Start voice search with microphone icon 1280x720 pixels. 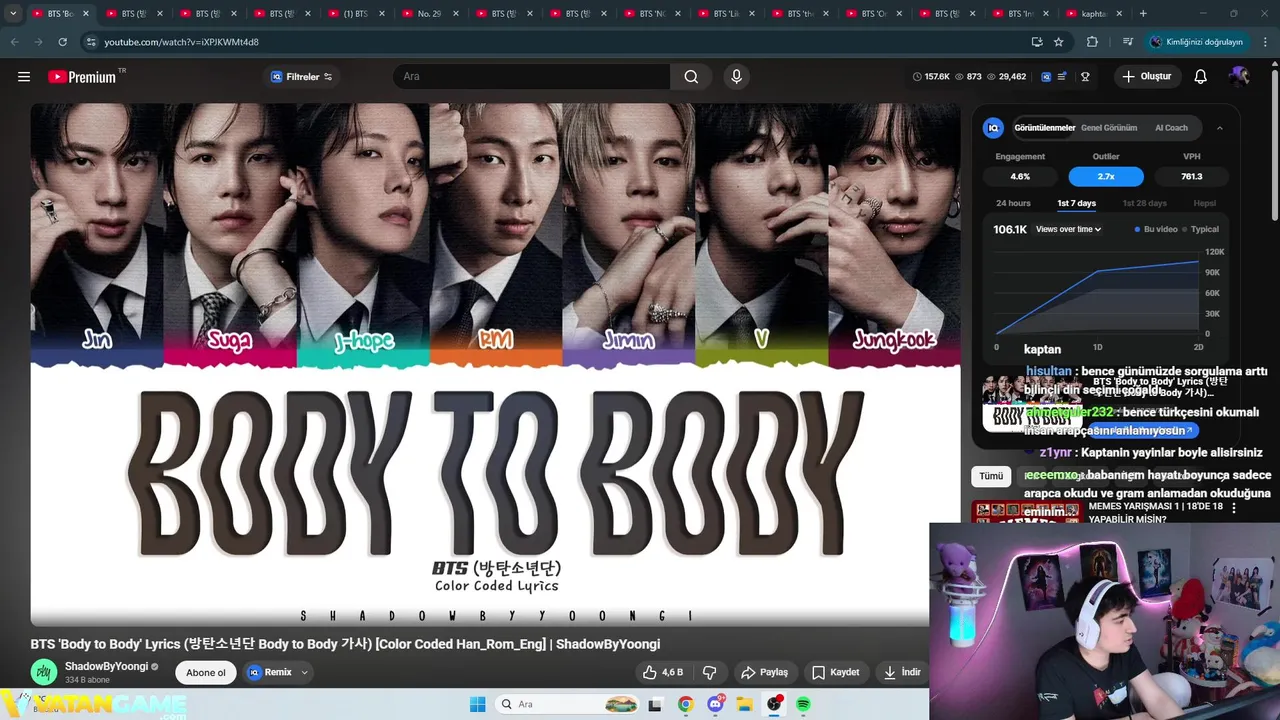pyautogui.click(x=736, y=77)
